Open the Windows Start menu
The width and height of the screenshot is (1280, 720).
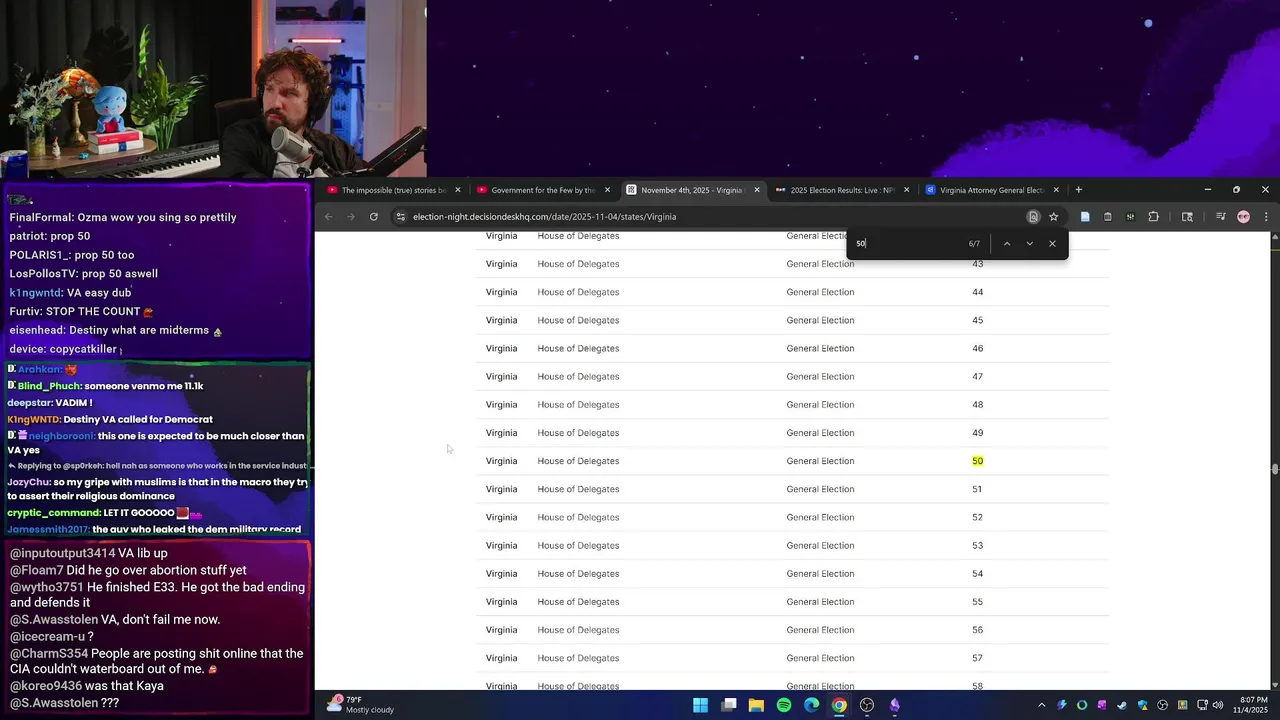click(701, 705)
